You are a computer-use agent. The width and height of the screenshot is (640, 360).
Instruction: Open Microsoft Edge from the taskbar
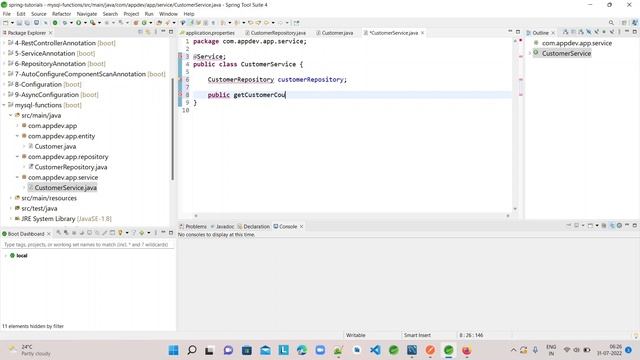point(302,350)
